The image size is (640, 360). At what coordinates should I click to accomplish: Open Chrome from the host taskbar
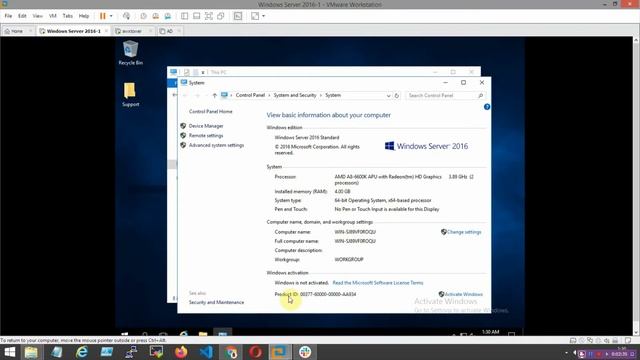pyautogui.click(x=231, y=352)
